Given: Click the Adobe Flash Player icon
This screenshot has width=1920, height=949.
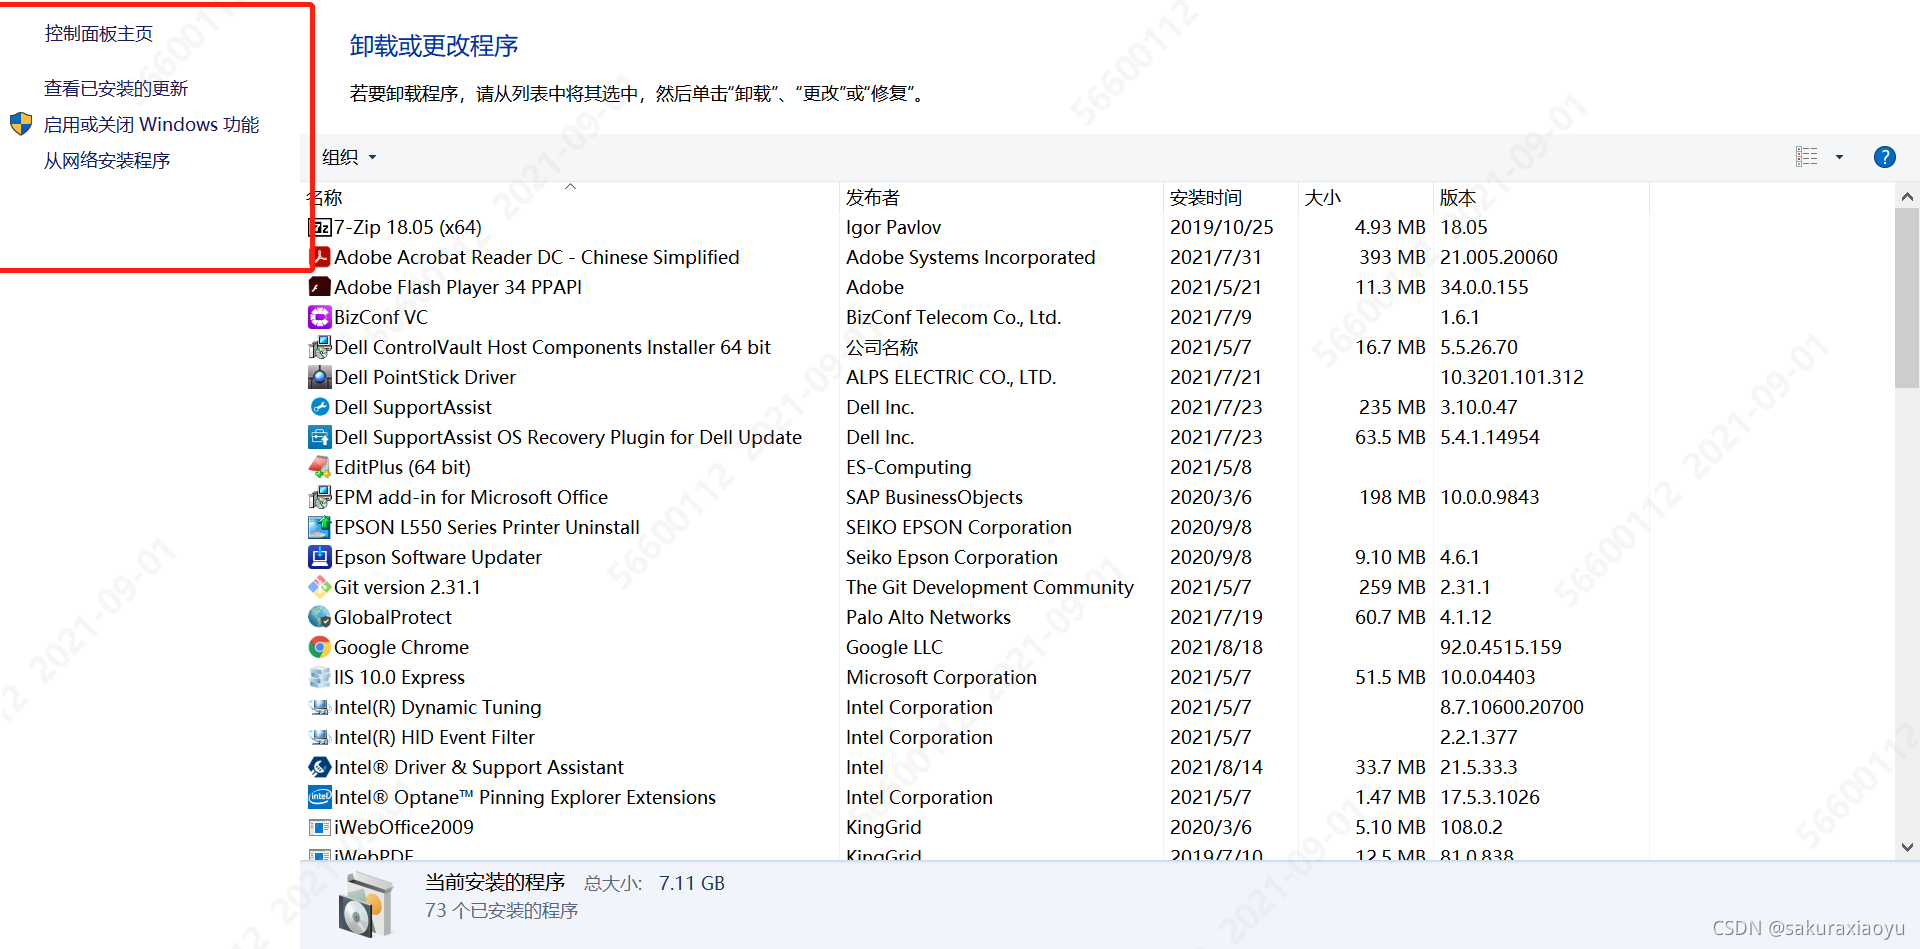Looking at the screenshot, I should 320,288.
